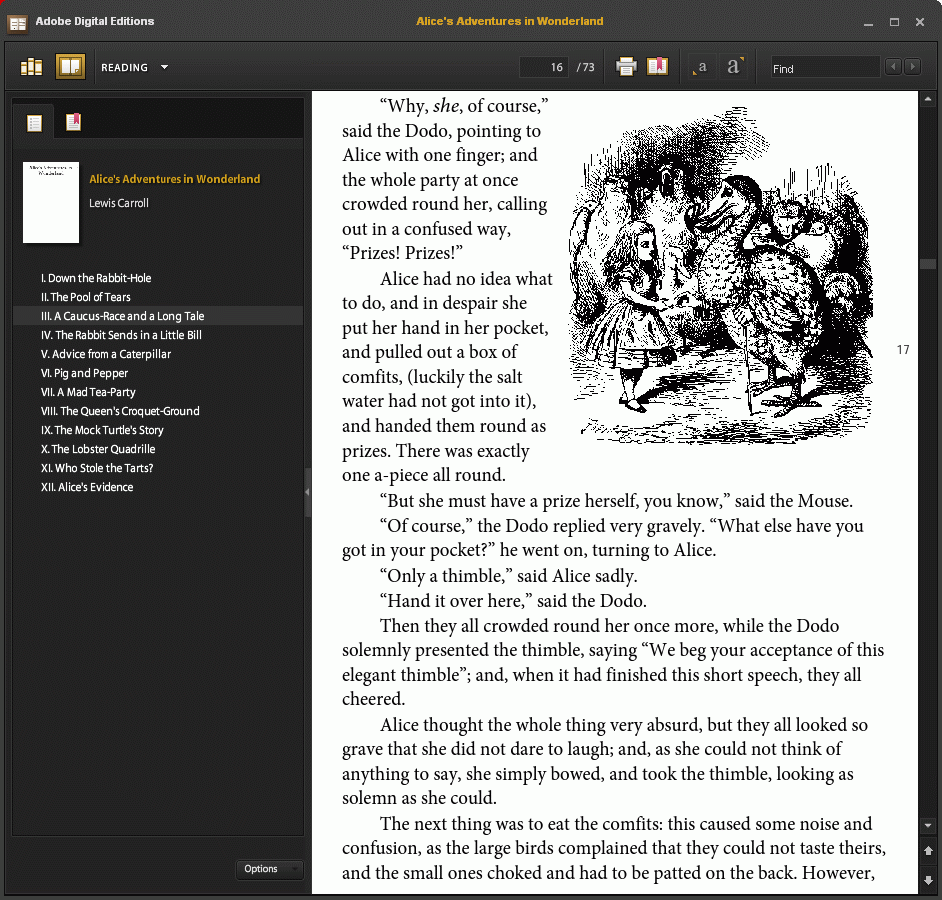
Task: Click the book cover thumbnail
Action: coord(51,202)
